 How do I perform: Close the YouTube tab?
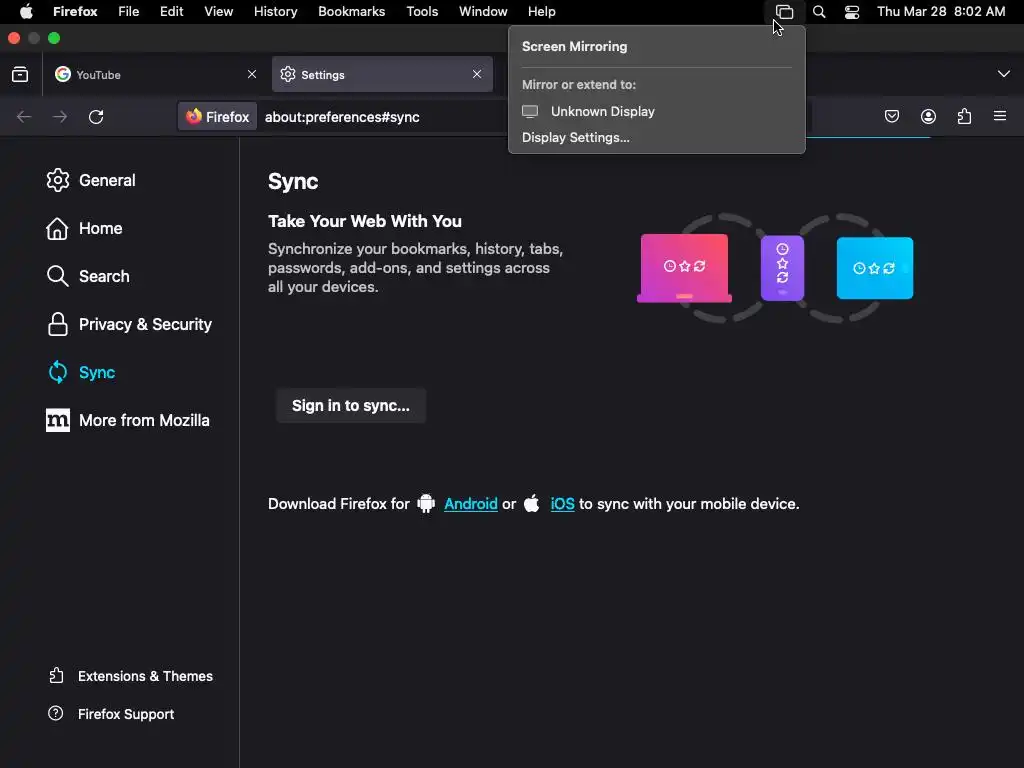tap(251, 74)
